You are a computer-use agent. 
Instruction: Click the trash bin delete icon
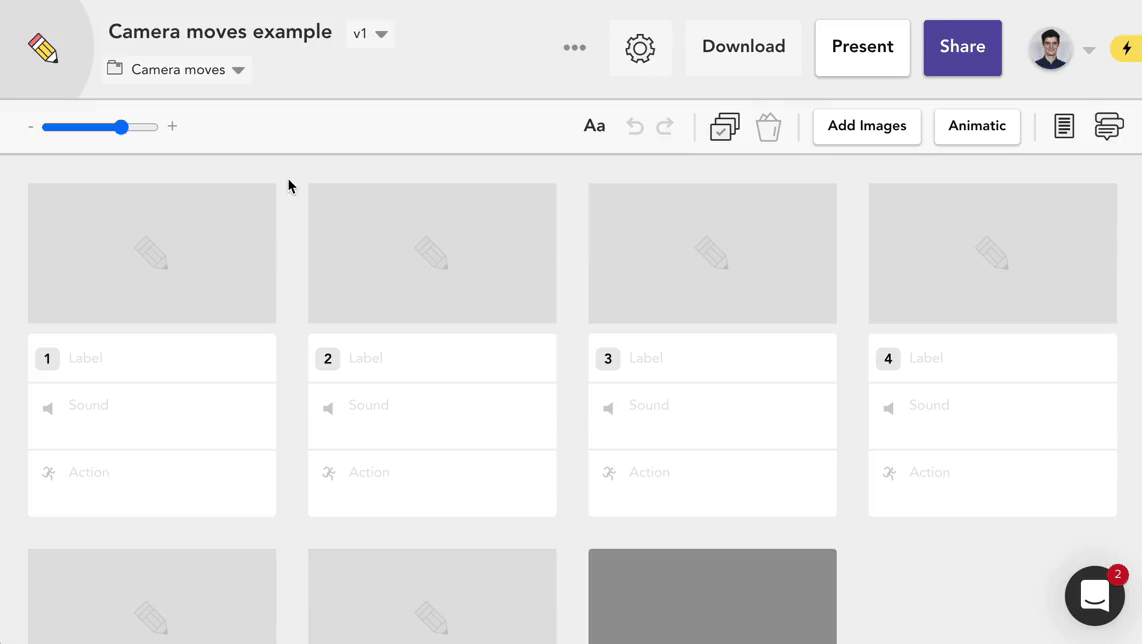768,127
